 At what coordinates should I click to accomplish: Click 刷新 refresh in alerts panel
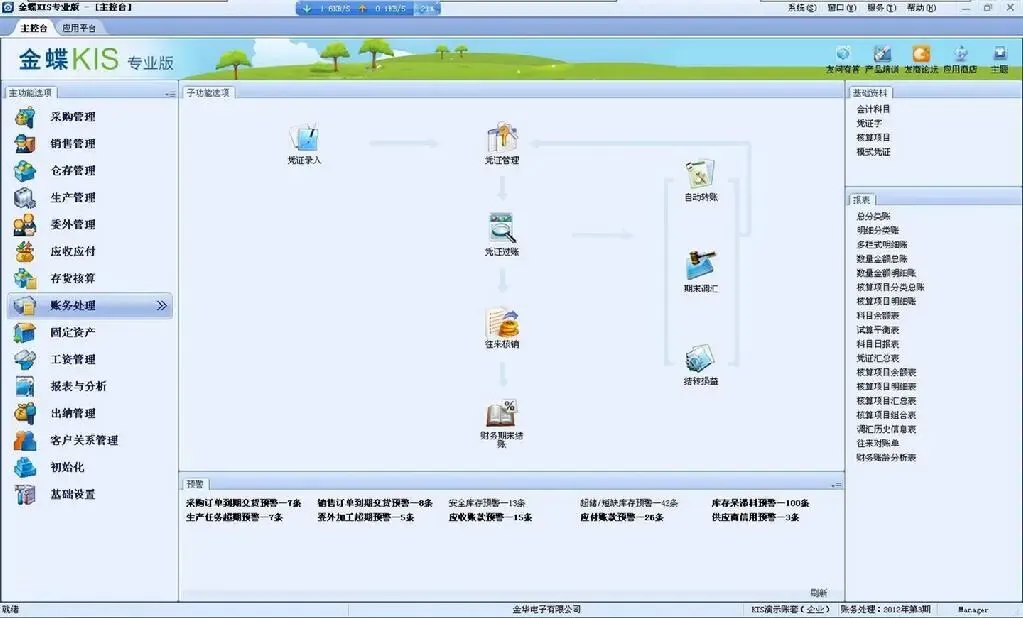[x=819, y=593]
